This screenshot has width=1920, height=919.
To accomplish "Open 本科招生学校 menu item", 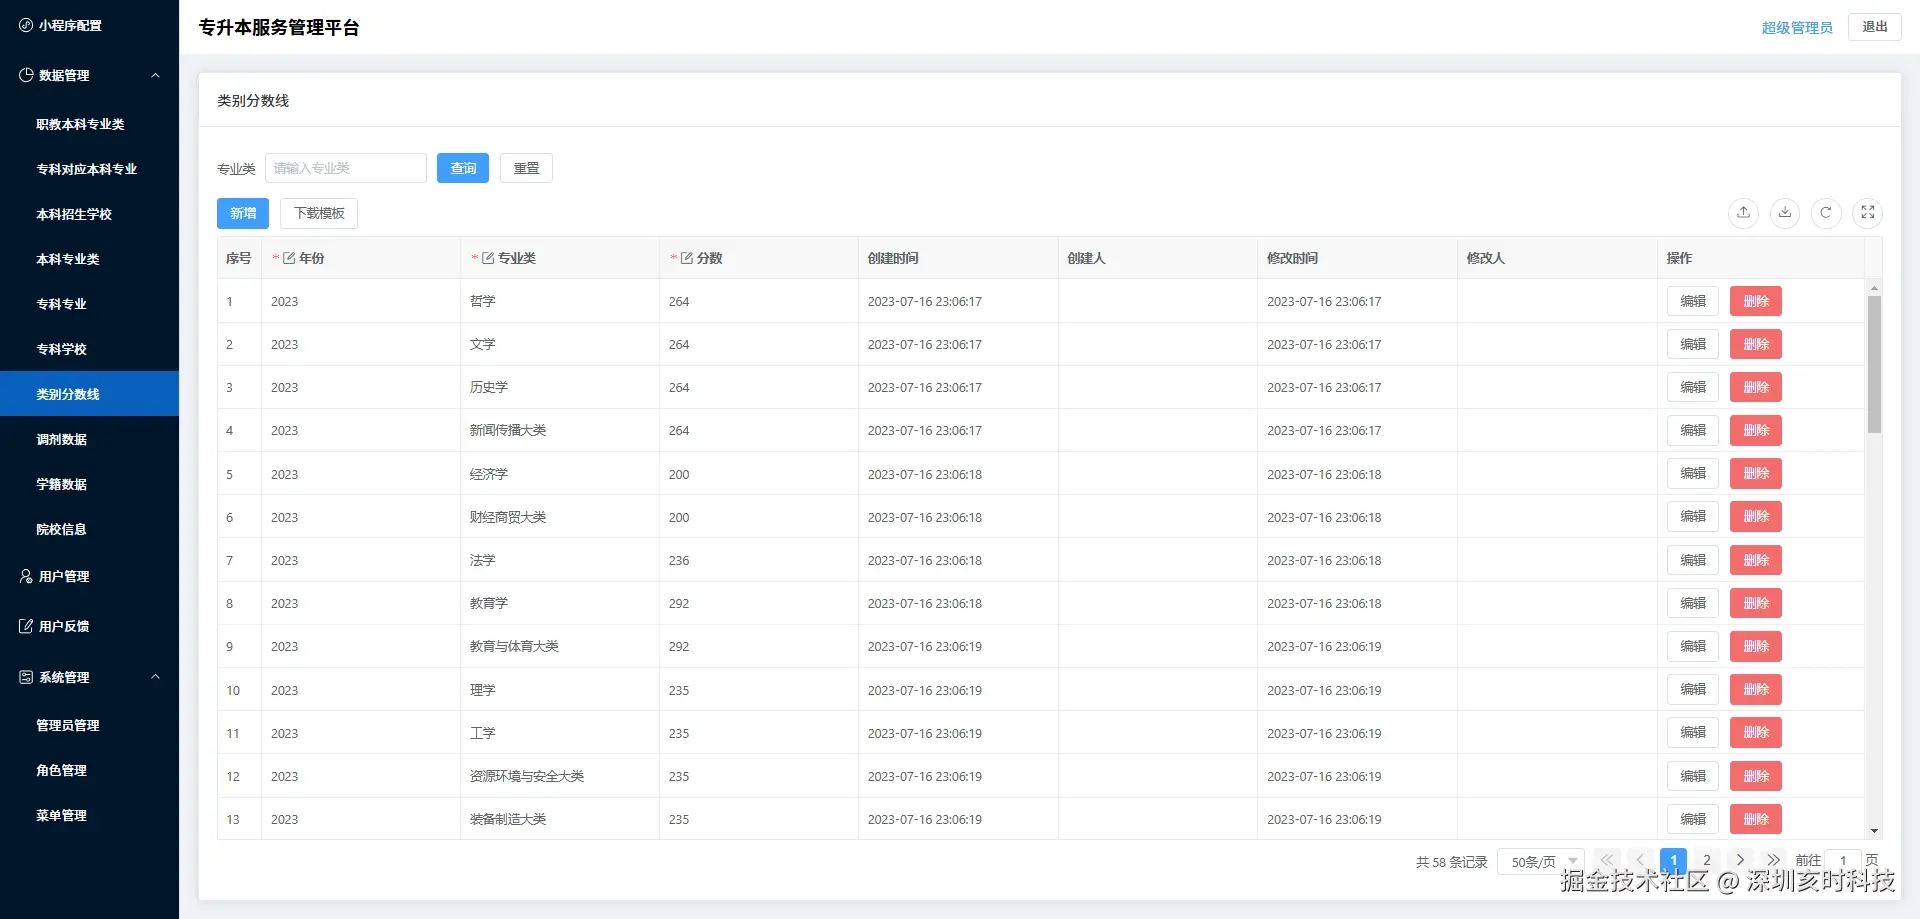I will 89,214.
